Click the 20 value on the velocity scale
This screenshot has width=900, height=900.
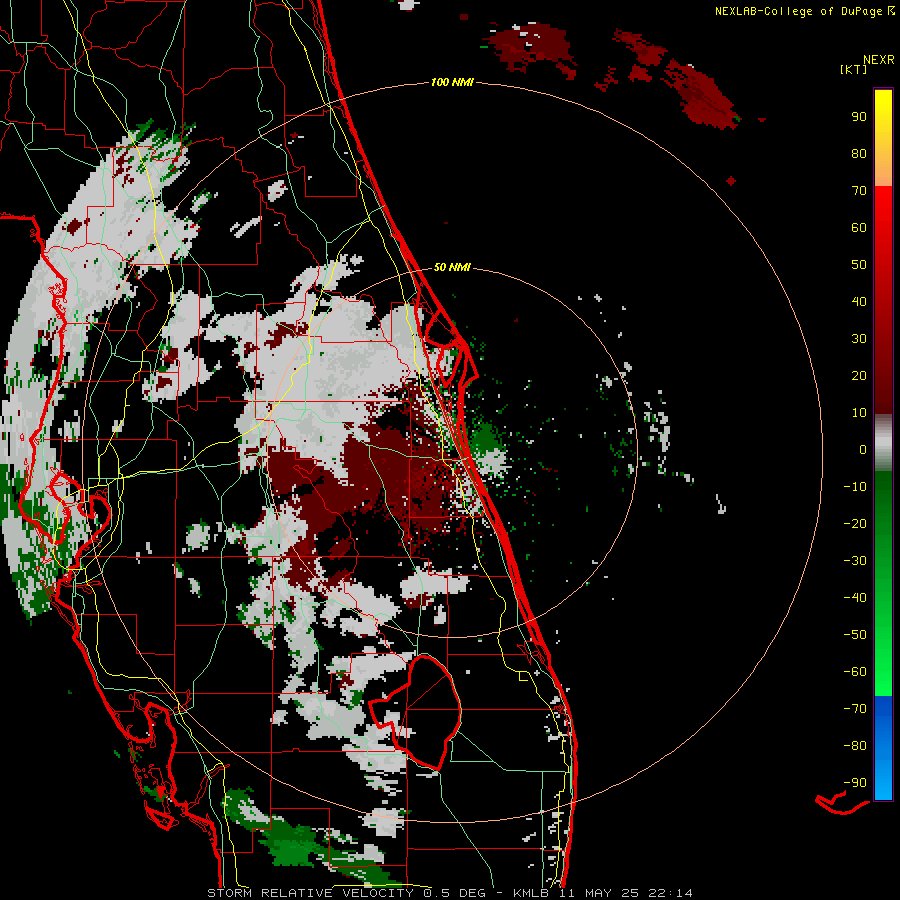(x=859, y=376)
